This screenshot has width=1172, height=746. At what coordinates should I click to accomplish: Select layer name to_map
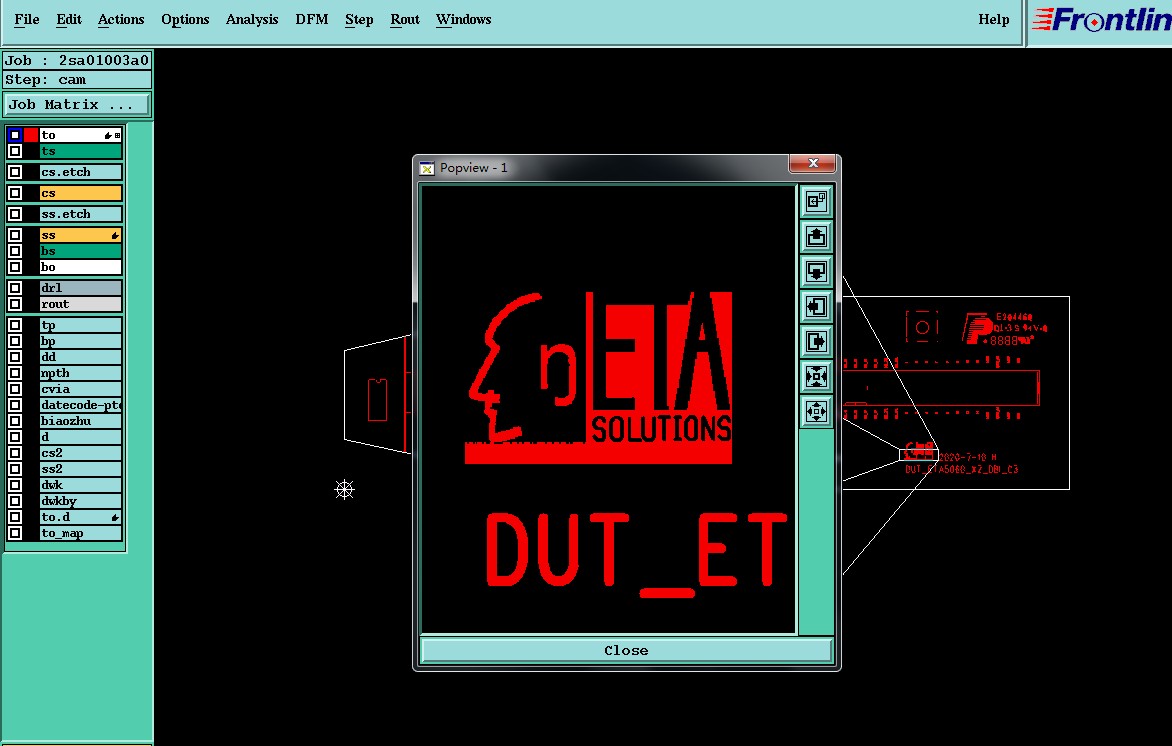pos(81,533)
